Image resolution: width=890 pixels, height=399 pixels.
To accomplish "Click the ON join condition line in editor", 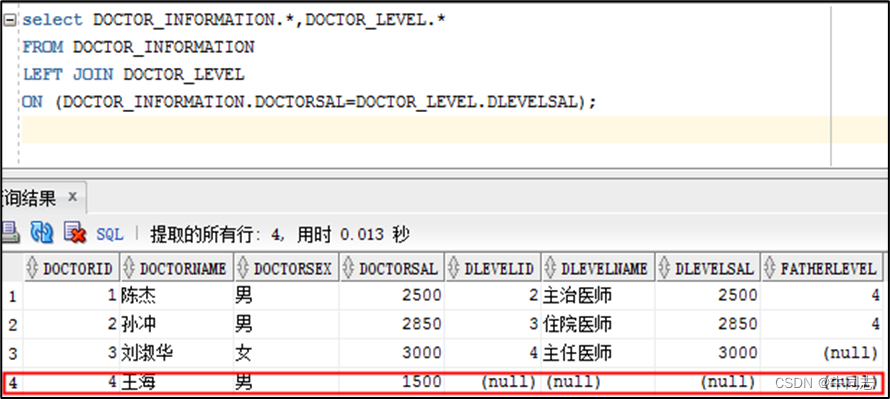I will pyautogui.click(x=309, y=102).
